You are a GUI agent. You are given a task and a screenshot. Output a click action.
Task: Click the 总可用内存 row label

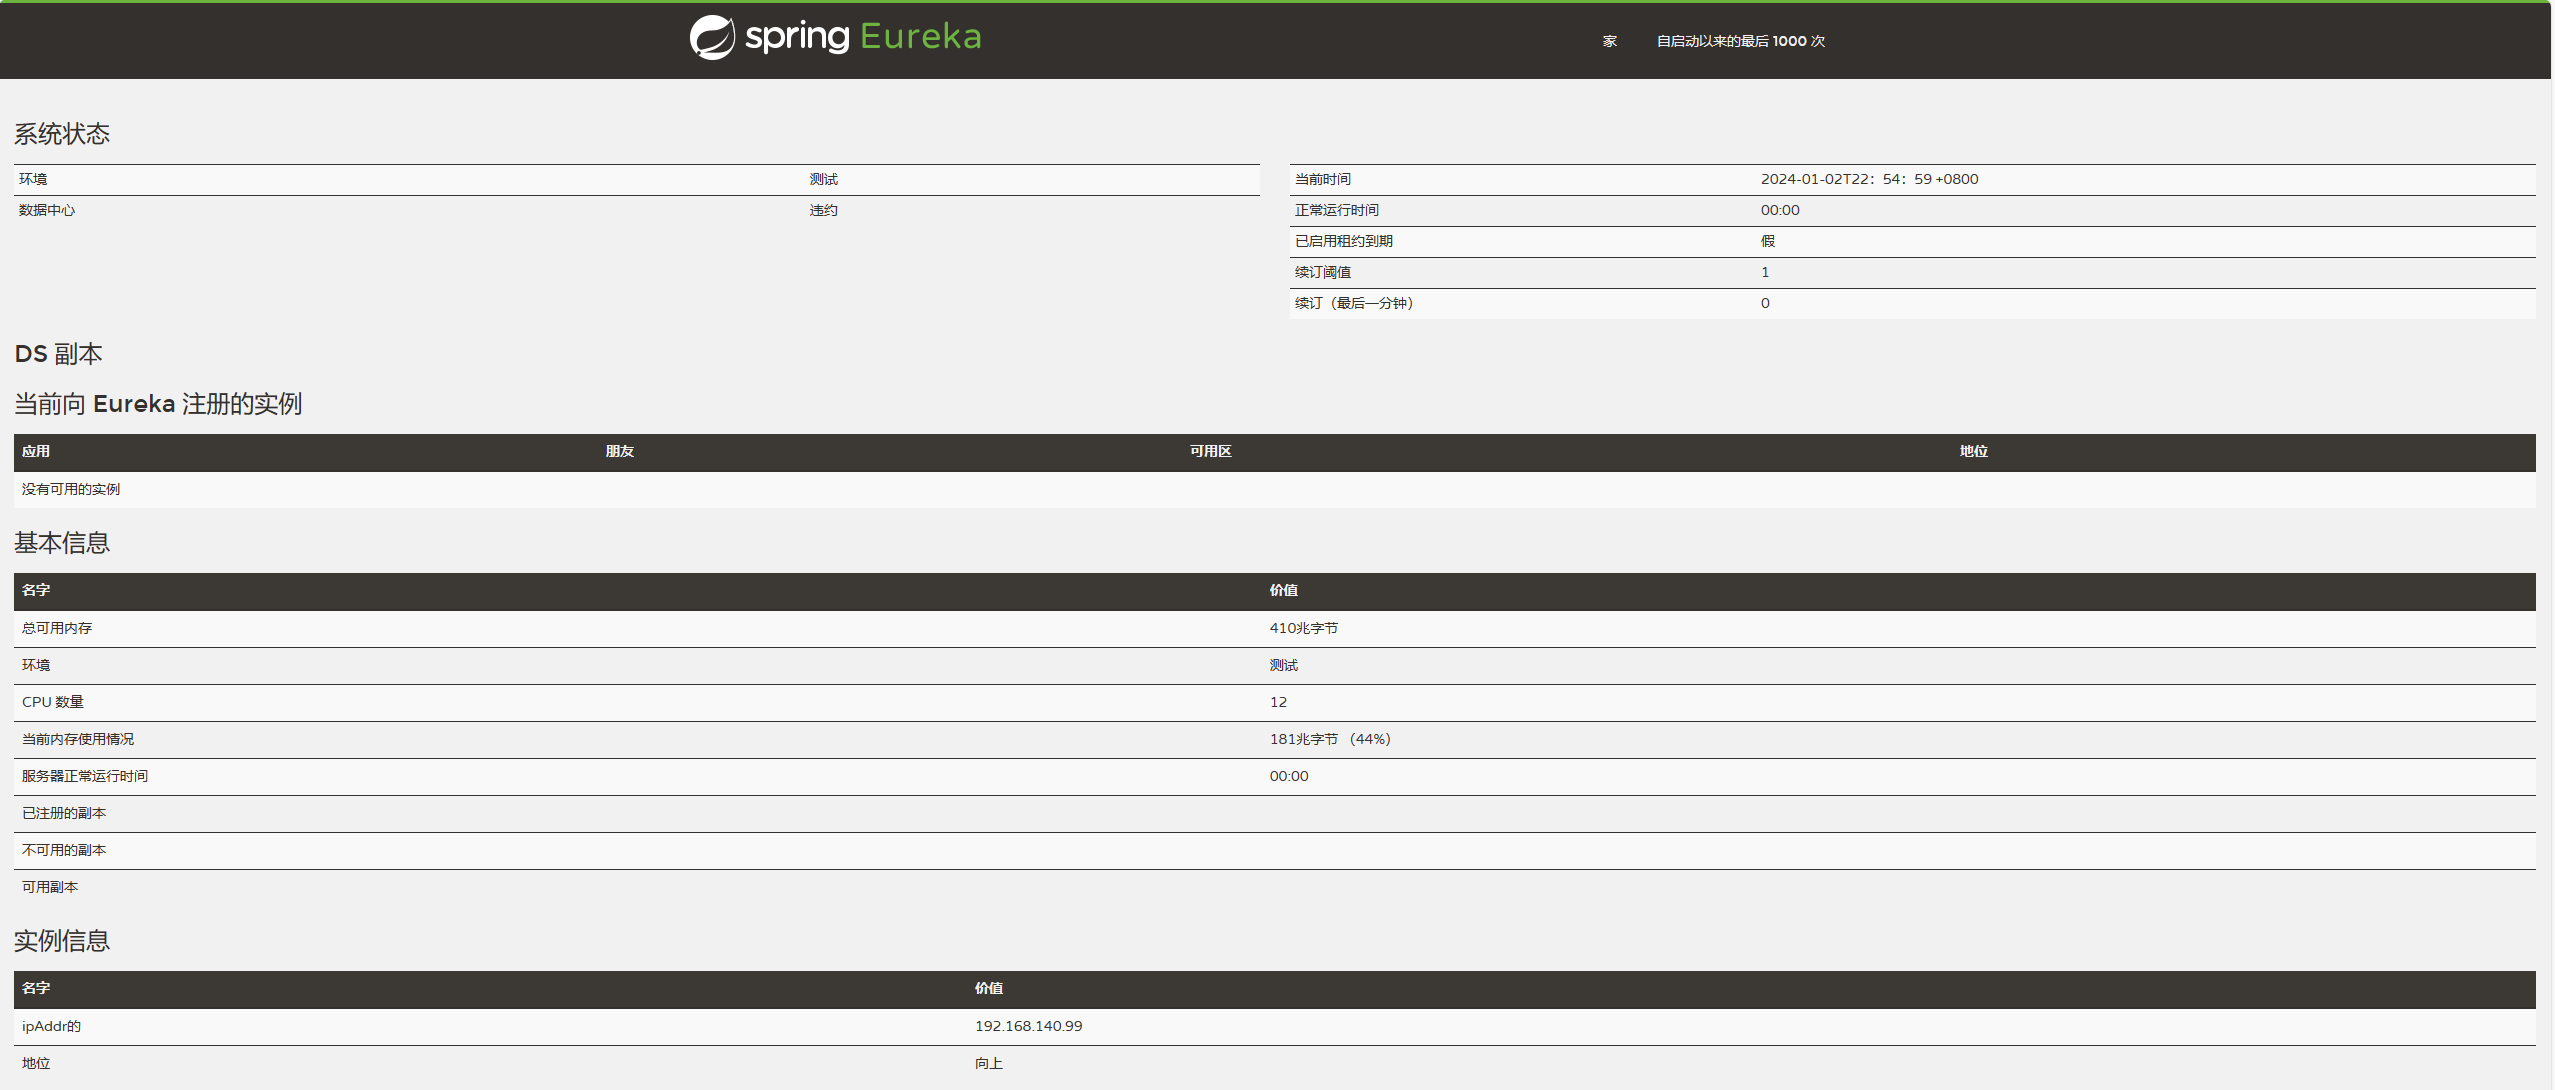pyautogui.click(x=57, y=628)
